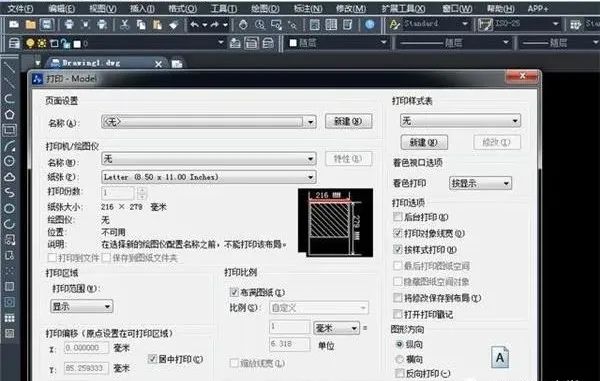
Task: Enable the 反向打印 checkbox
Action: click(399, 373)
